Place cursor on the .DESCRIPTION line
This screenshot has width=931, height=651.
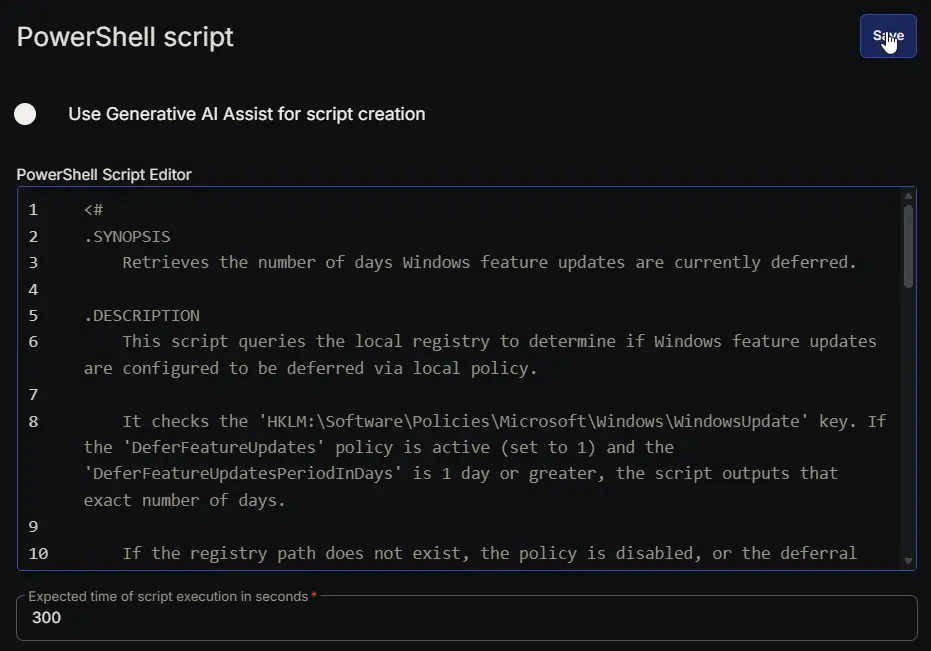142,316
